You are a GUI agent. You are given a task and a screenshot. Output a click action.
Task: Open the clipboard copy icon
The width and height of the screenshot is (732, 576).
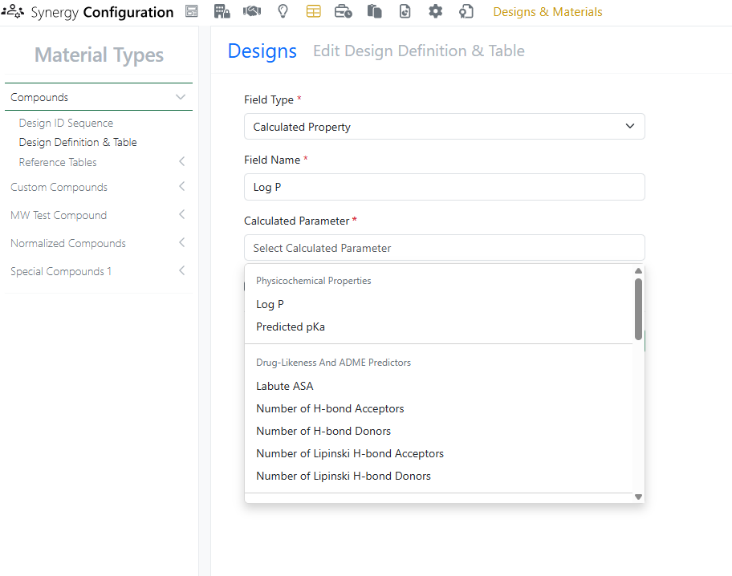coord(374,11)
